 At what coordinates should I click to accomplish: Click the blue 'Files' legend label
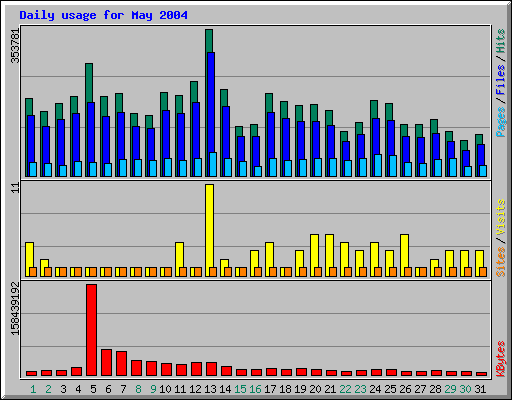tap(501, 79)
